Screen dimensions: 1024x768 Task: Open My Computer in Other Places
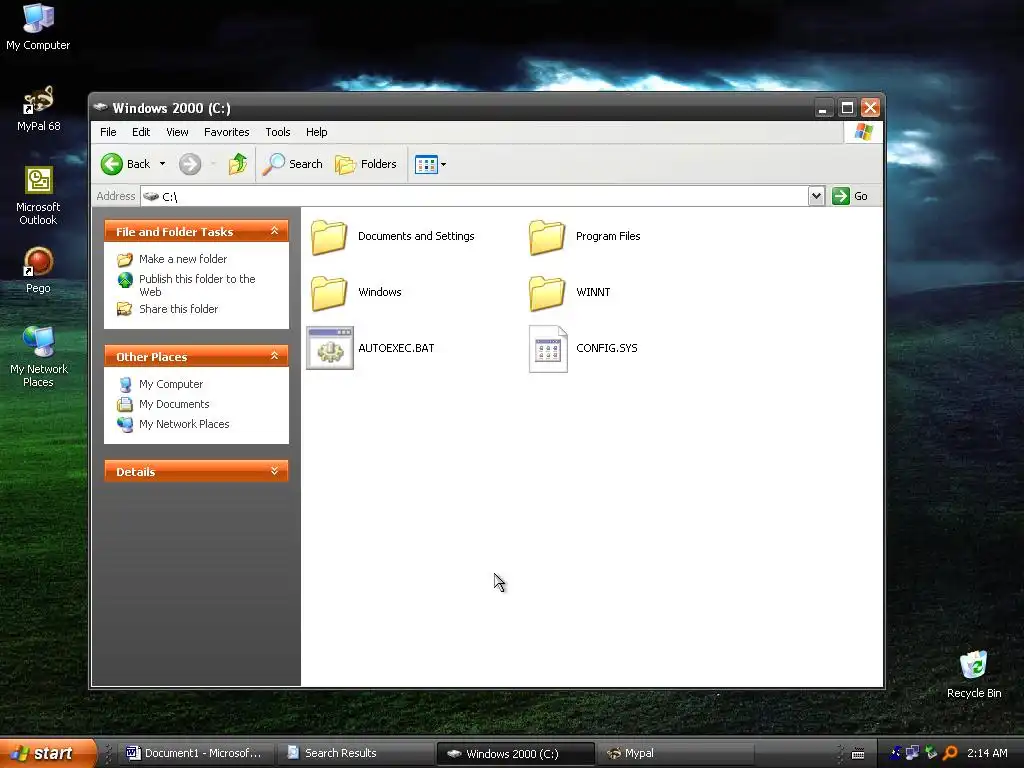(170, 384)
